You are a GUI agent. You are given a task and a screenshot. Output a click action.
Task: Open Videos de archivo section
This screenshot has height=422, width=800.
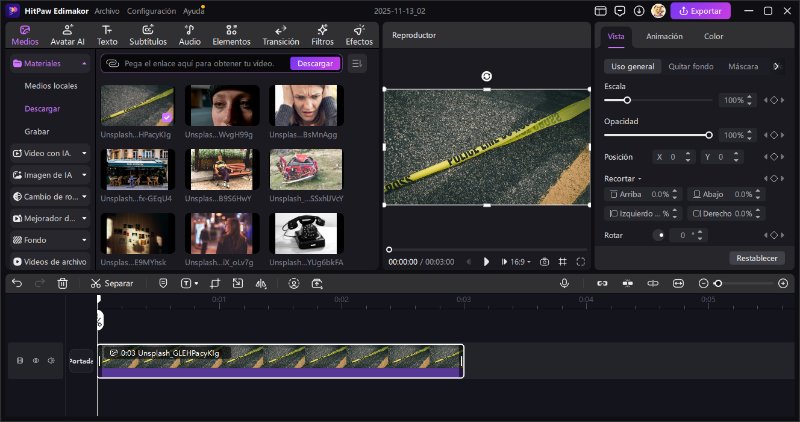[49, 262]
